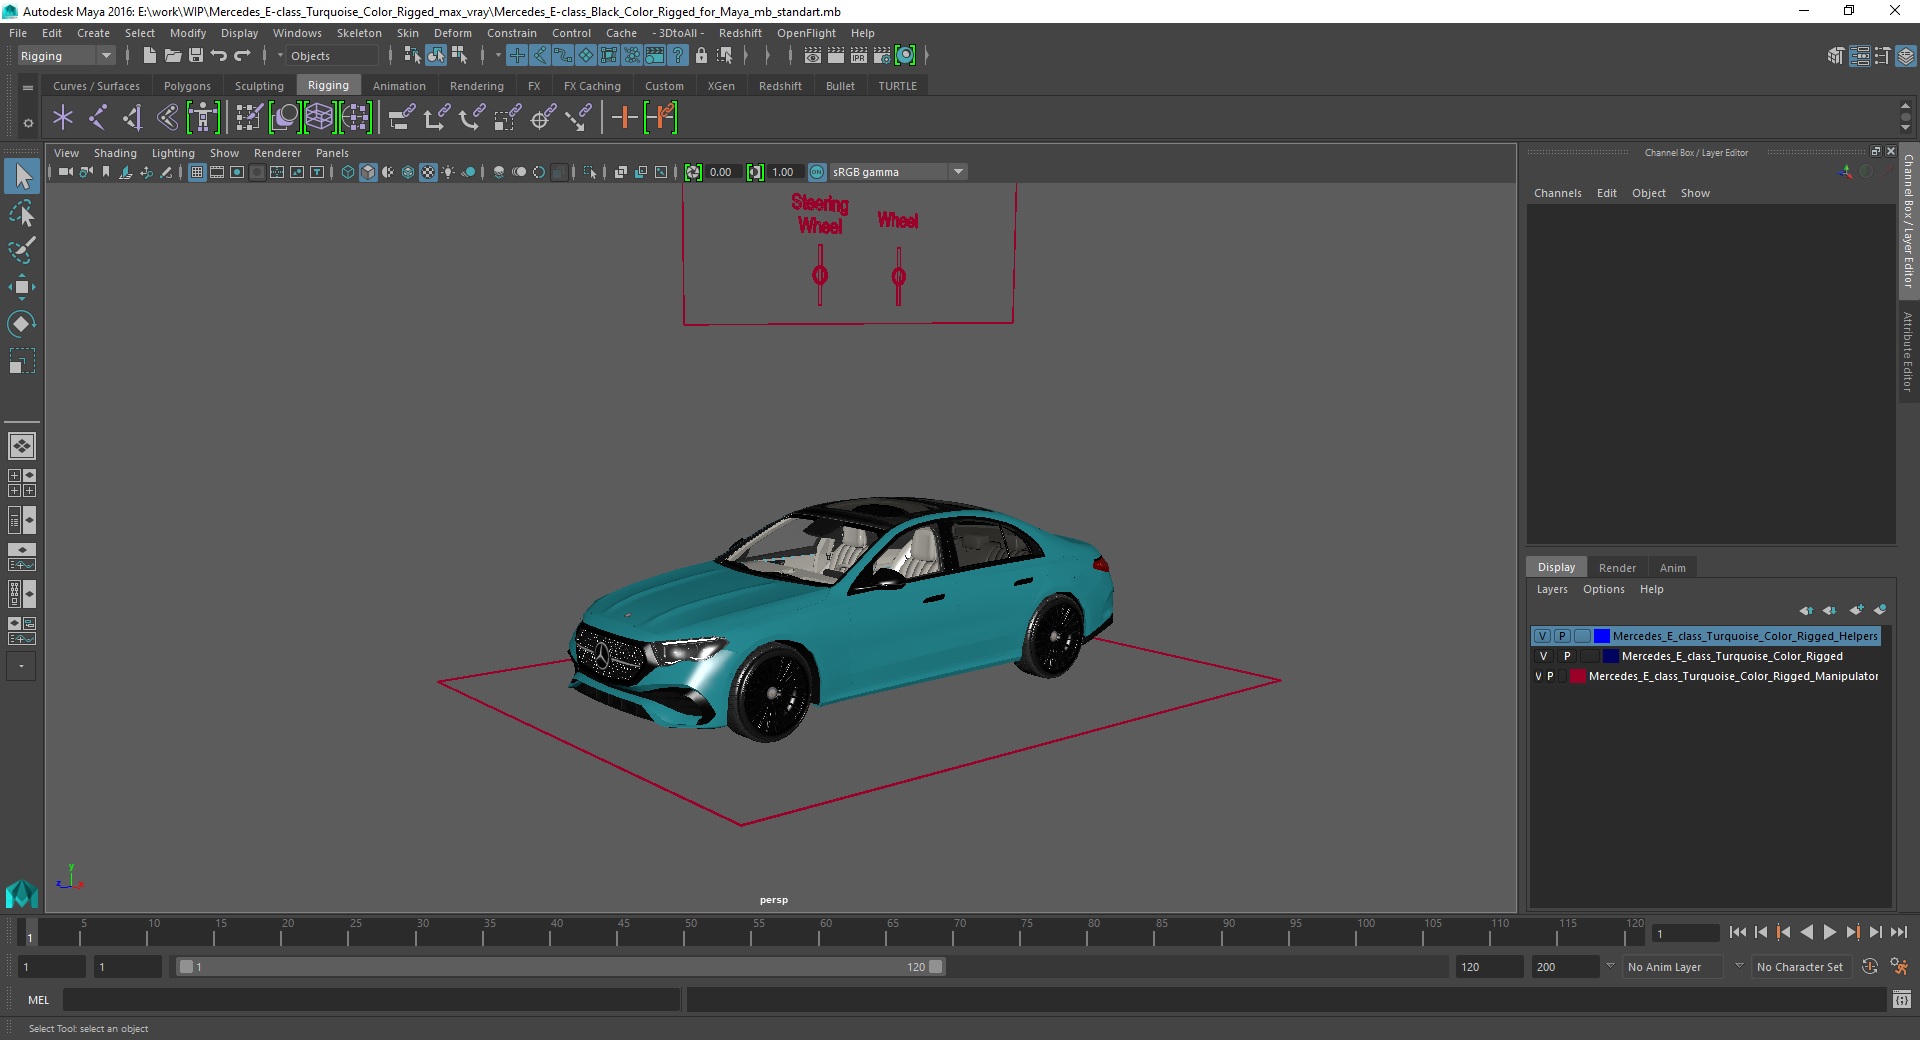Switch to the Animation shelf tab
The height and width of the screenshot is (1040, 1920).
coord(399,86)
